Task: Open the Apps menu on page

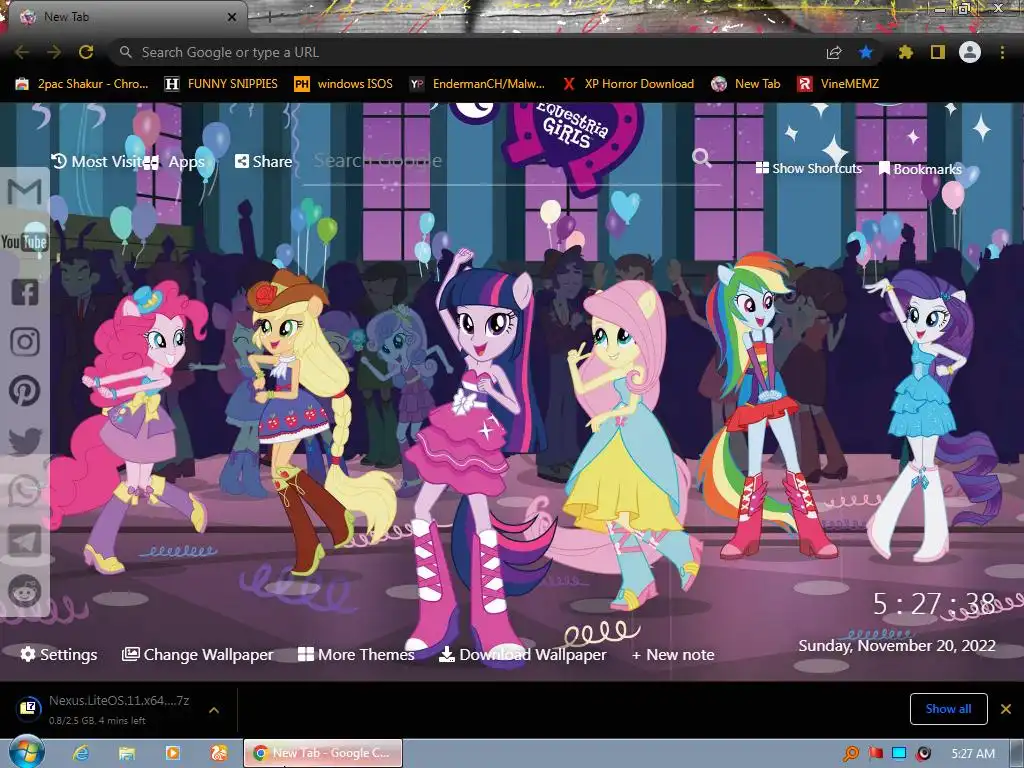Action: click(175, 161)
